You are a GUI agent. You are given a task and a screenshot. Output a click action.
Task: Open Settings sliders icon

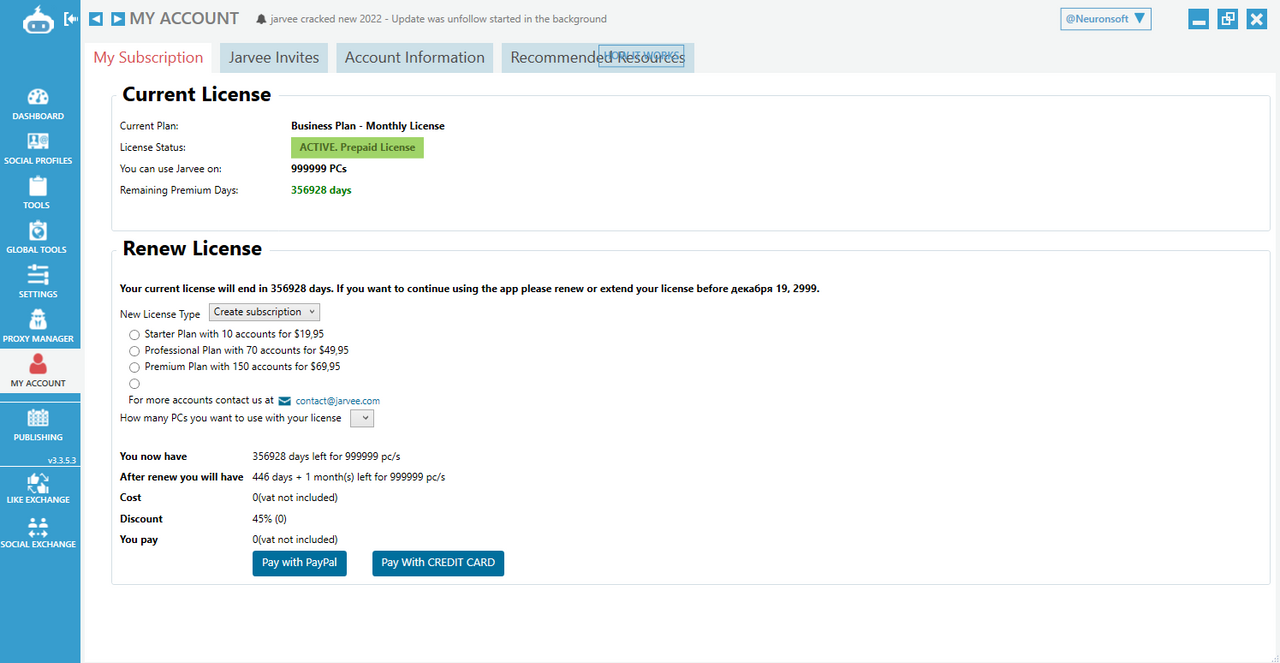tap(38, 276)
